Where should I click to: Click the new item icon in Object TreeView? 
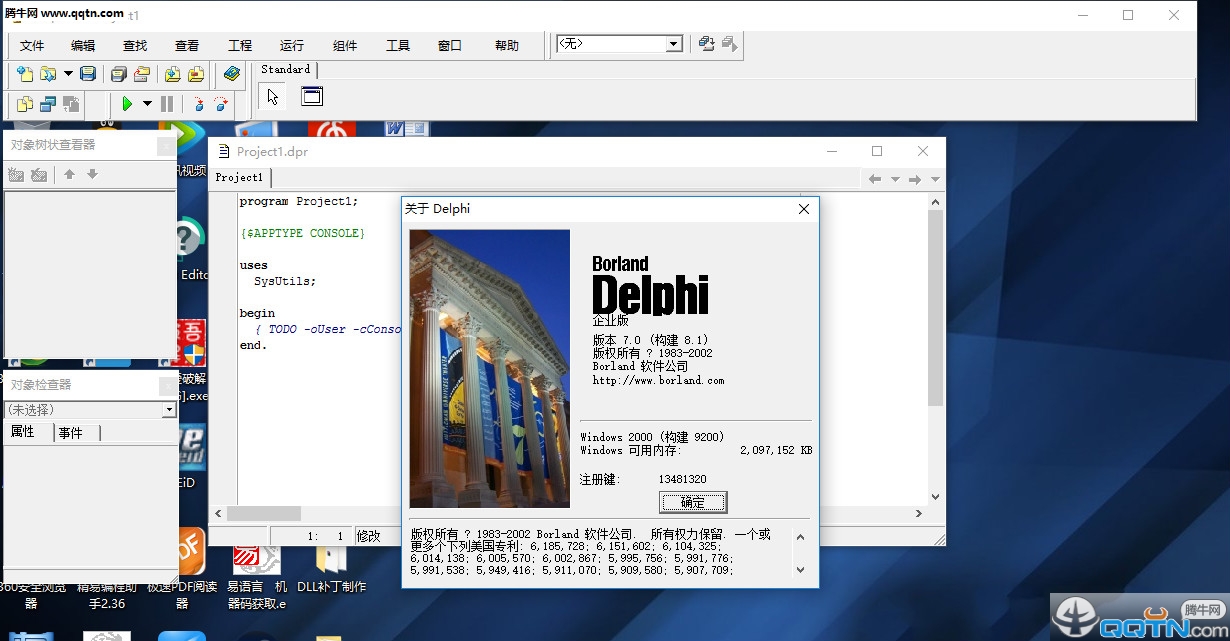pos(16,174)
